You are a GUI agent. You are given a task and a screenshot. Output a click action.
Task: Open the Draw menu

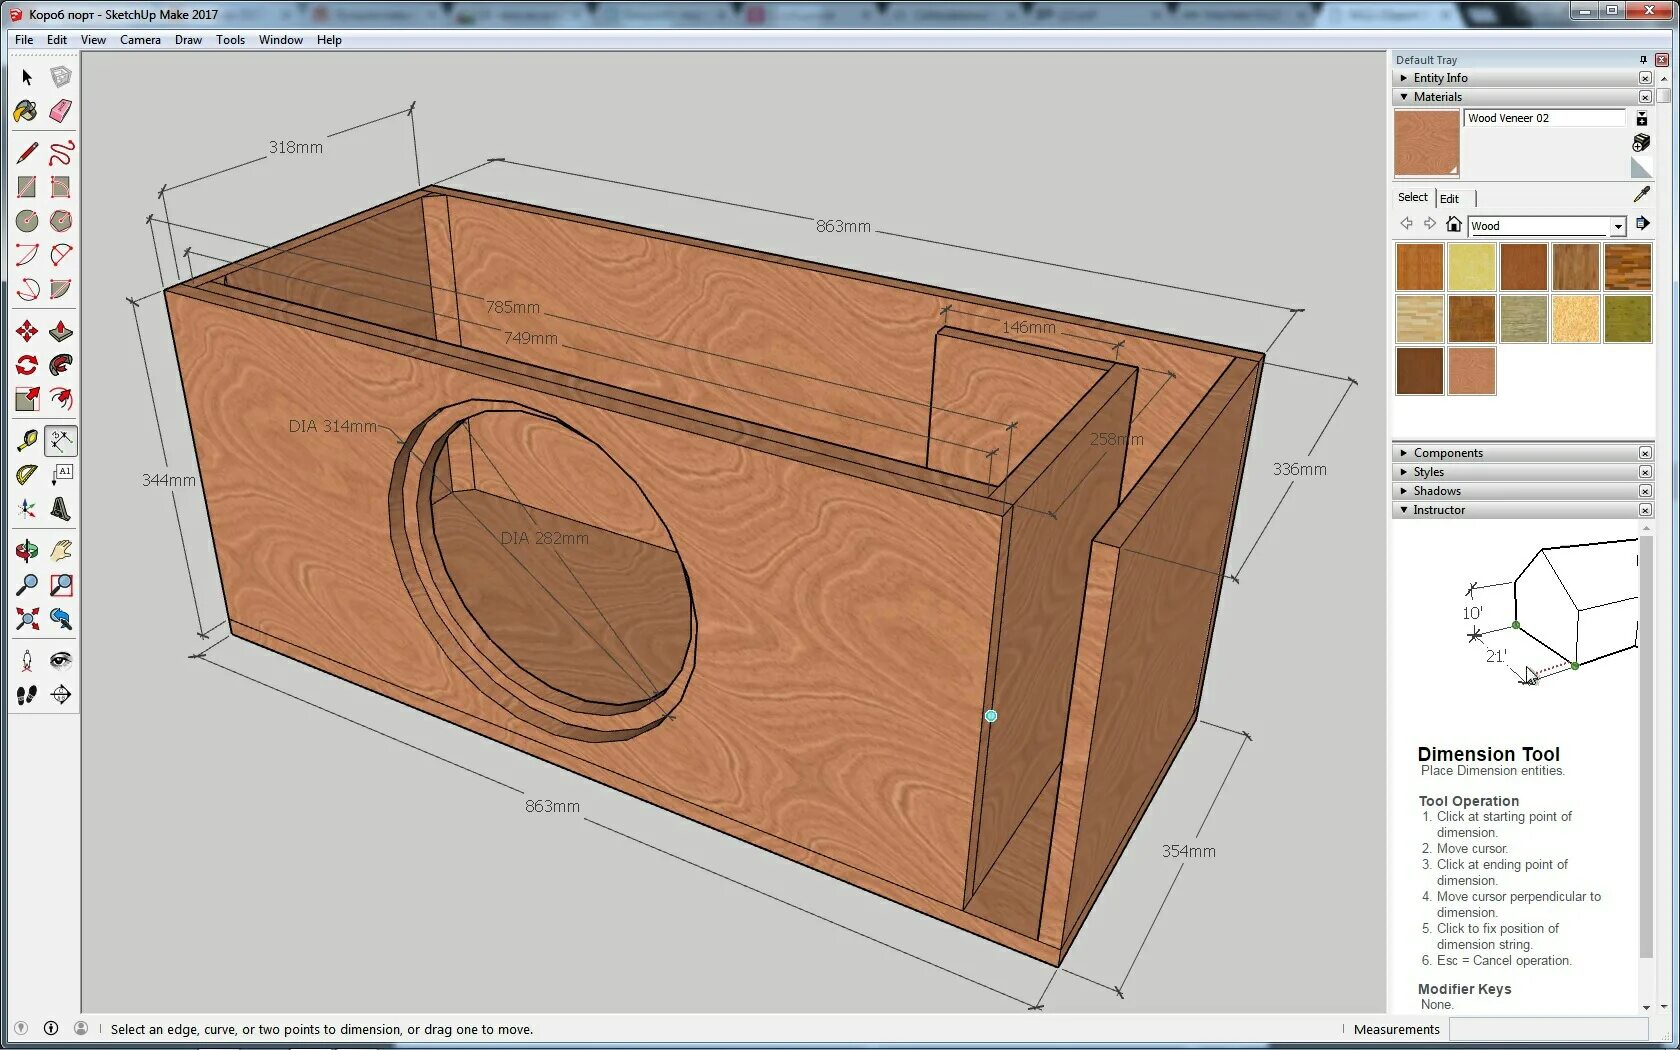pyautogui.click(x=188, y=40)
